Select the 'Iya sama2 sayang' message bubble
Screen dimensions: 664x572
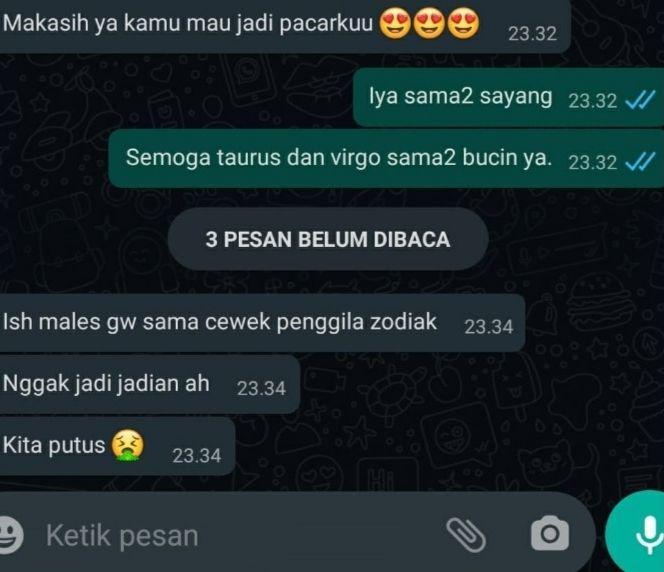coord(508,97)
